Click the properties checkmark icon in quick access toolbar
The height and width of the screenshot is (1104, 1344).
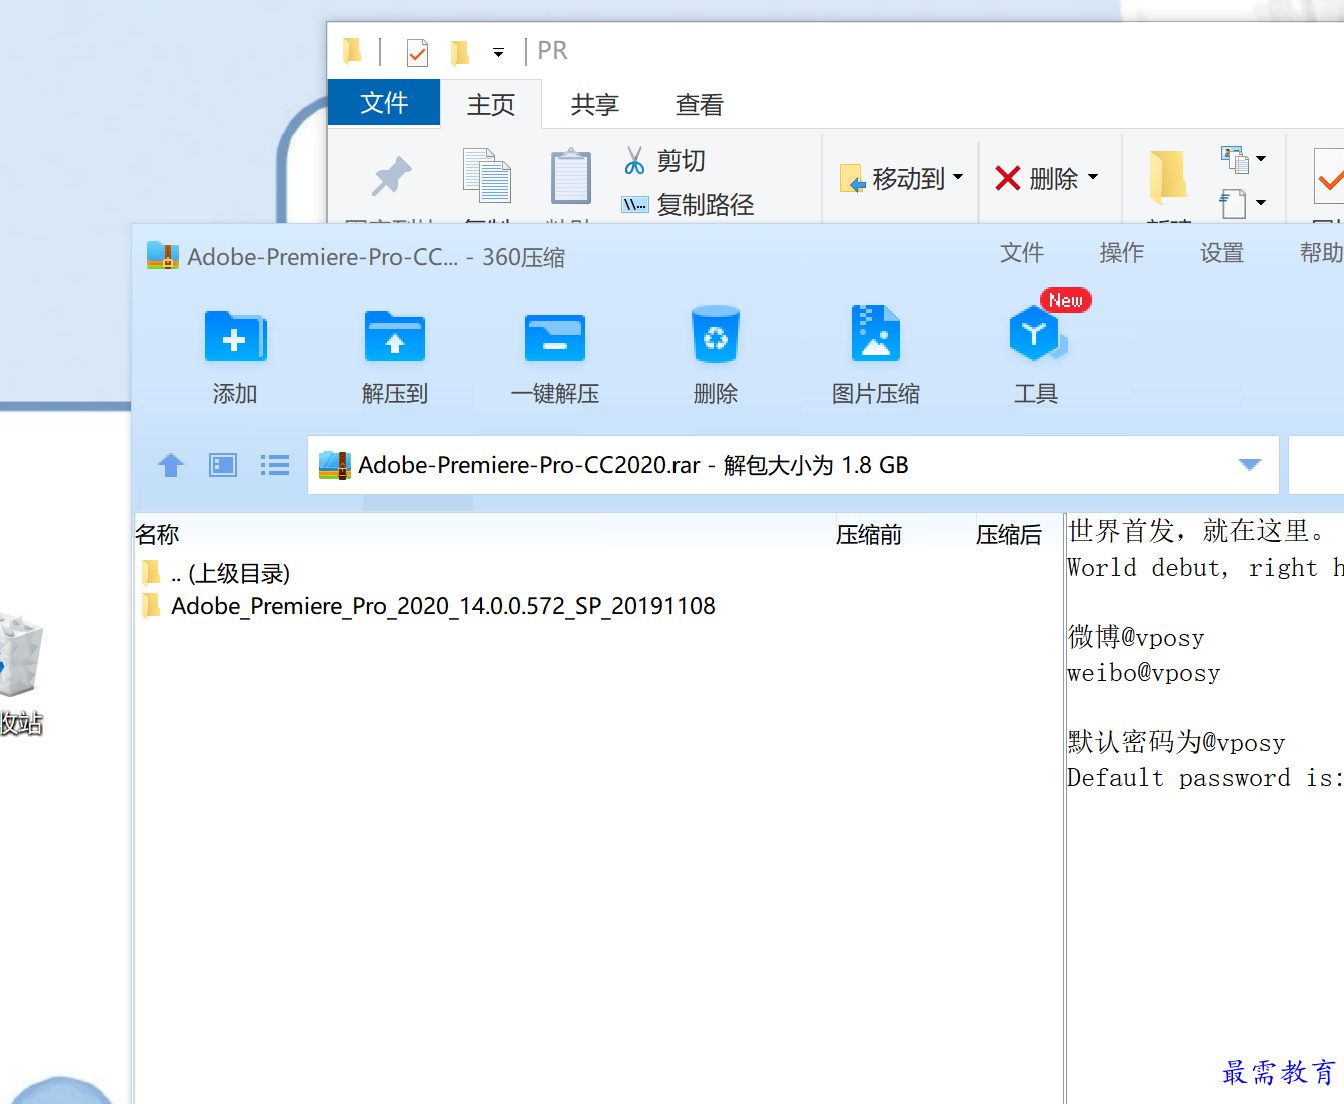417,51
